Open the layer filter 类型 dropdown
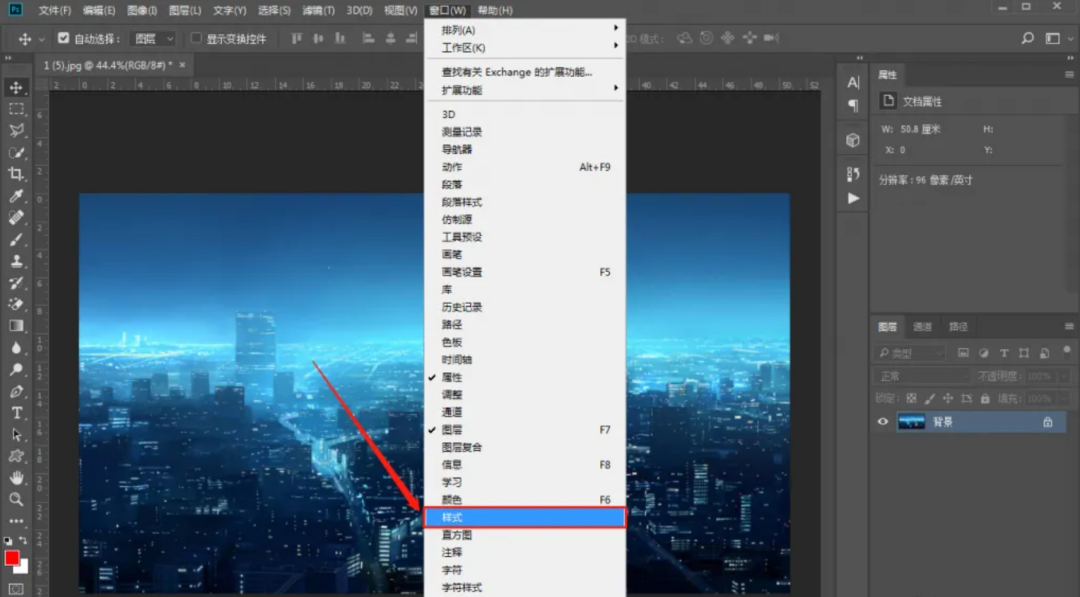1080x597 pixels. 908,352
